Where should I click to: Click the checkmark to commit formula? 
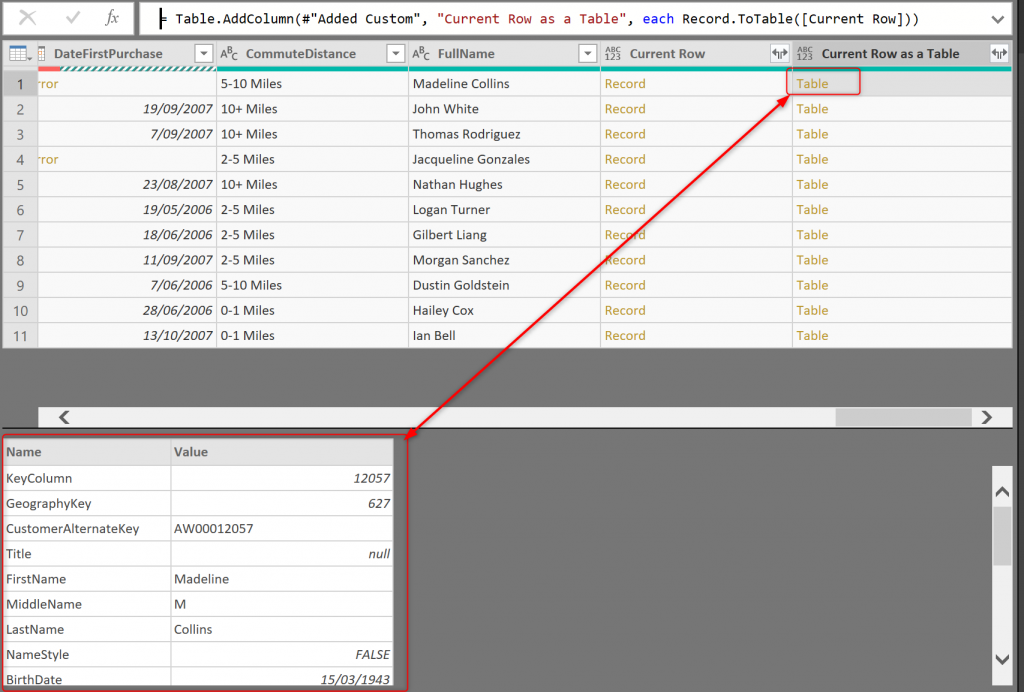[73, 18]
